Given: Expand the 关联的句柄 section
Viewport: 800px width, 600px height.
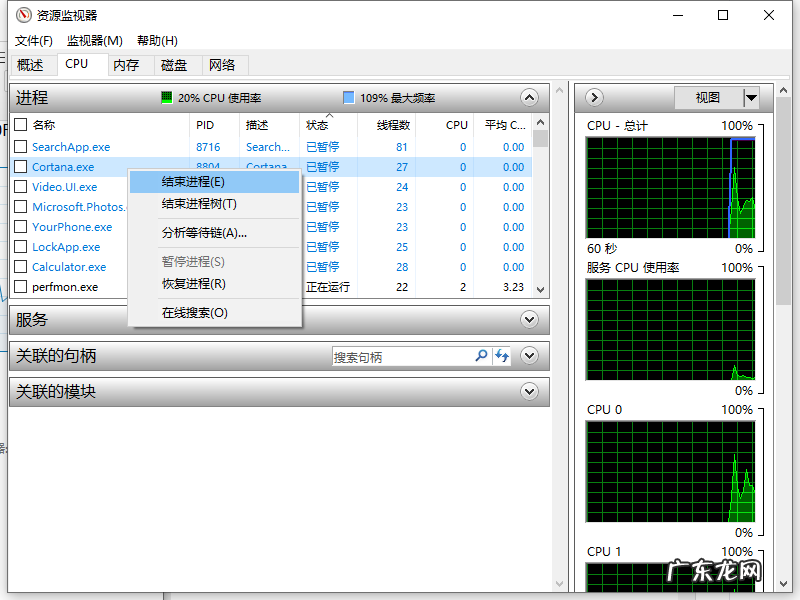Looking at the screenshot, I should 529,356.
